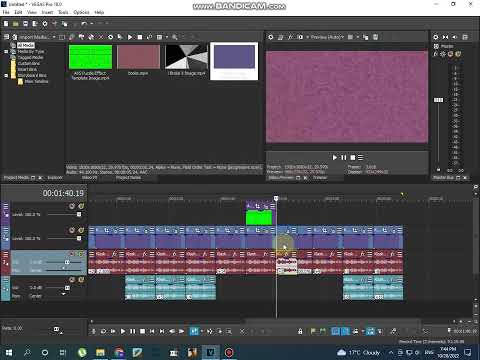Open Bandicam from the taskbar
Viewport: 480px width, 360px height.
[x=229, y=352]
